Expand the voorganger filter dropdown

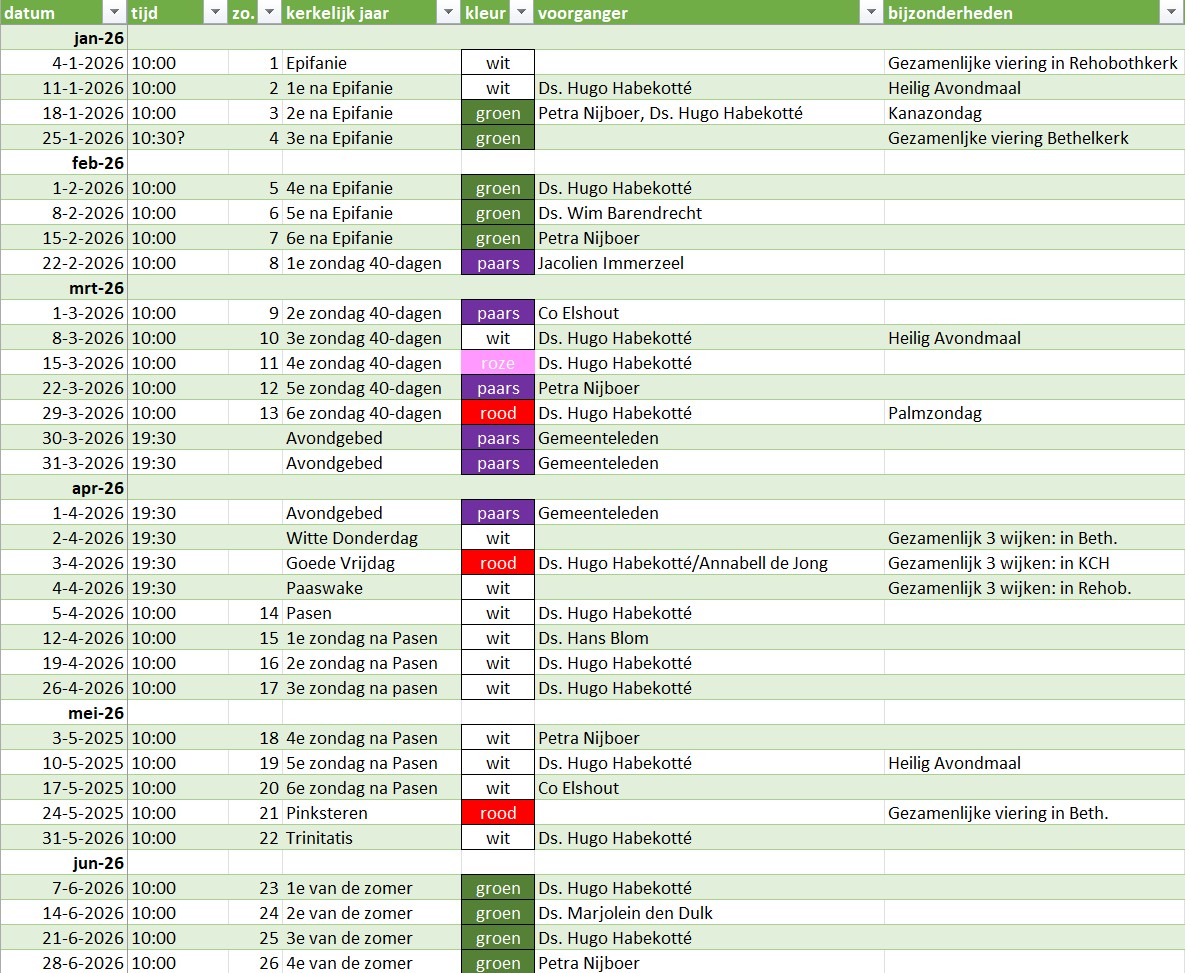[x=870, y=13]
